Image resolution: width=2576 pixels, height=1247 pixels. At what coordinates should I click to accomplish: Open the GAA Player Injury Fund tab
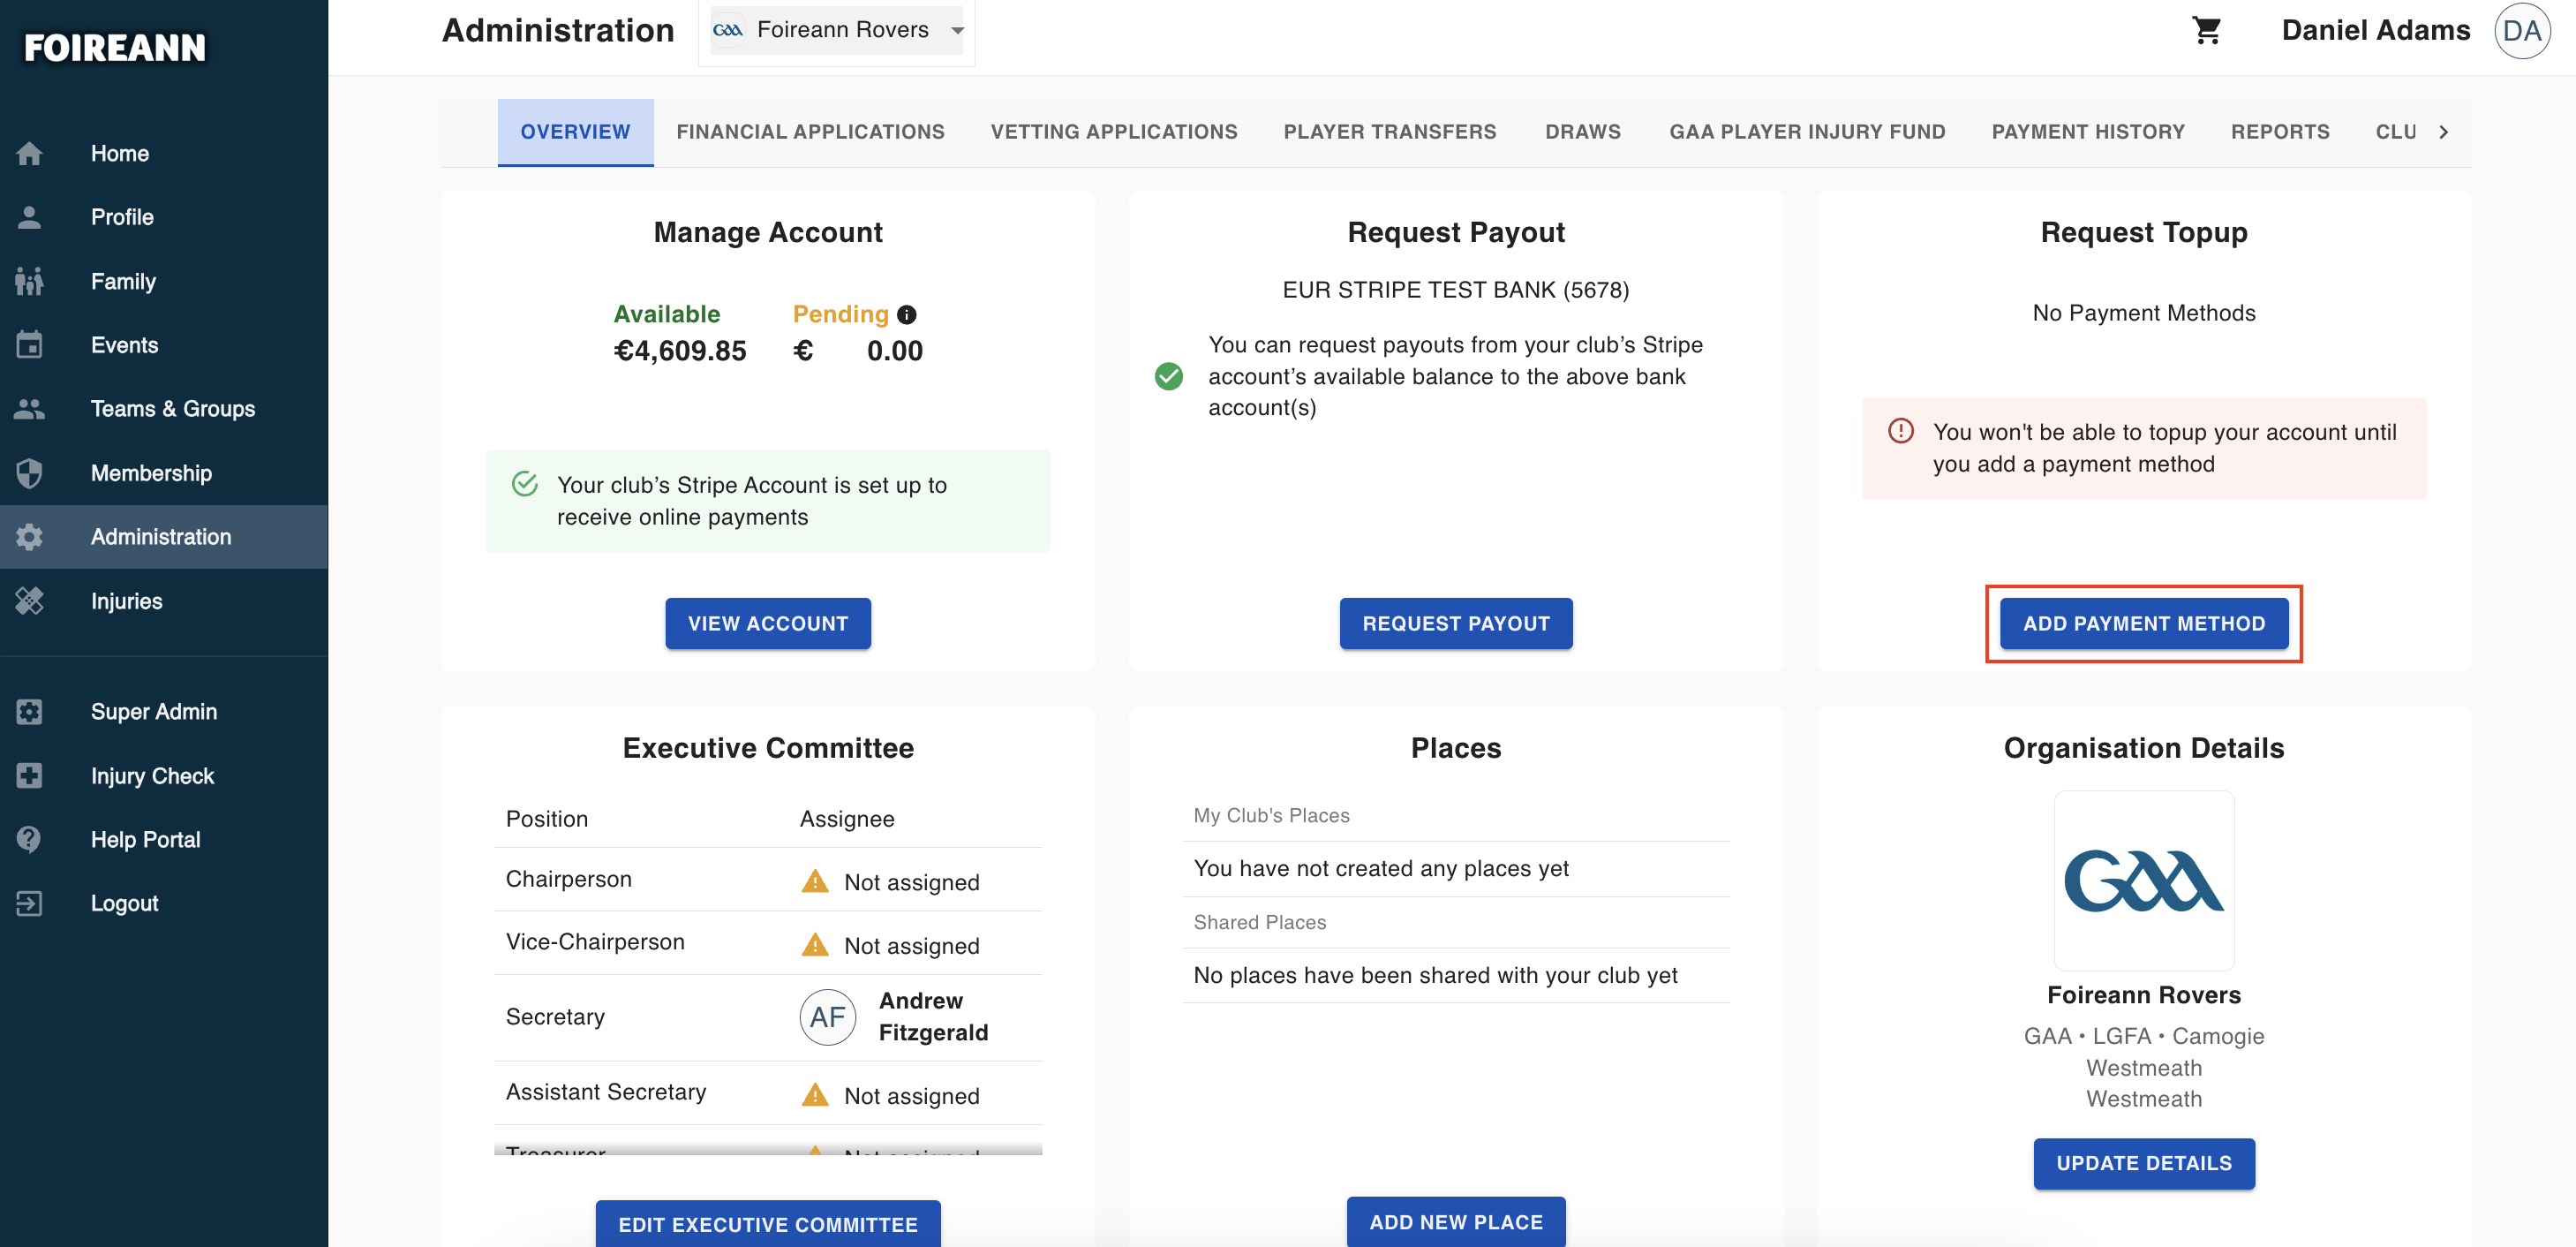coord(1807,132)
